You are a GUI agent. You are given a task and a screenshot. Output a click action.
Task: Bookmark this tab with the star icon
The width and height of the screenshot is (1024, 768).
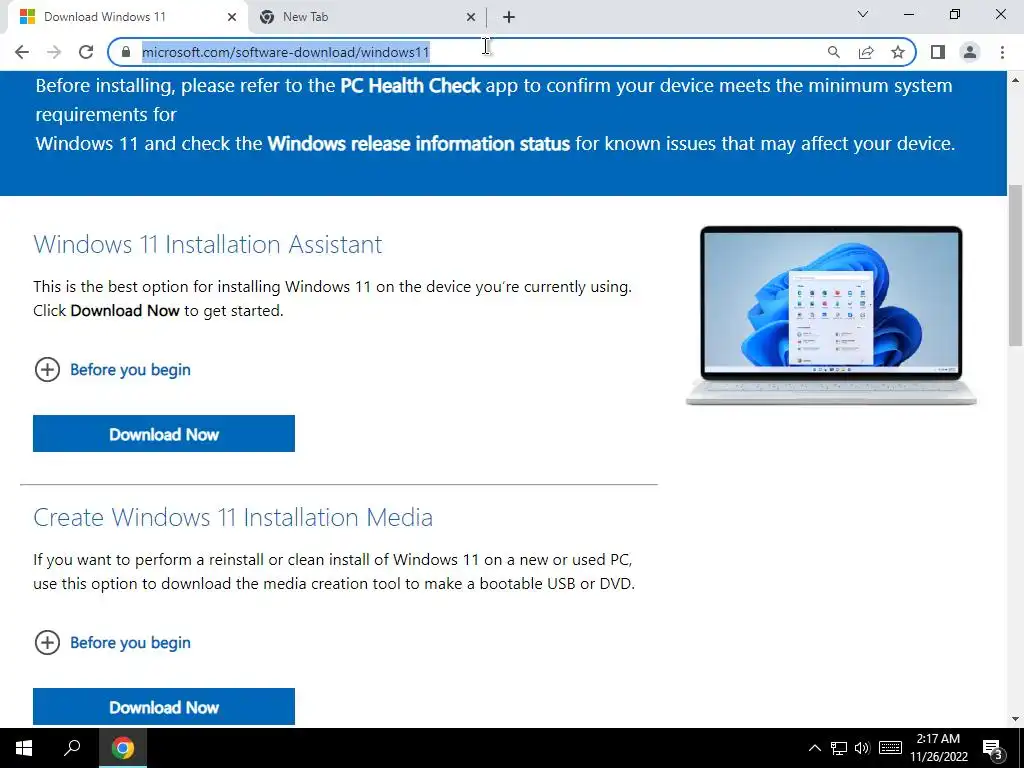click(x=898, y=52)
